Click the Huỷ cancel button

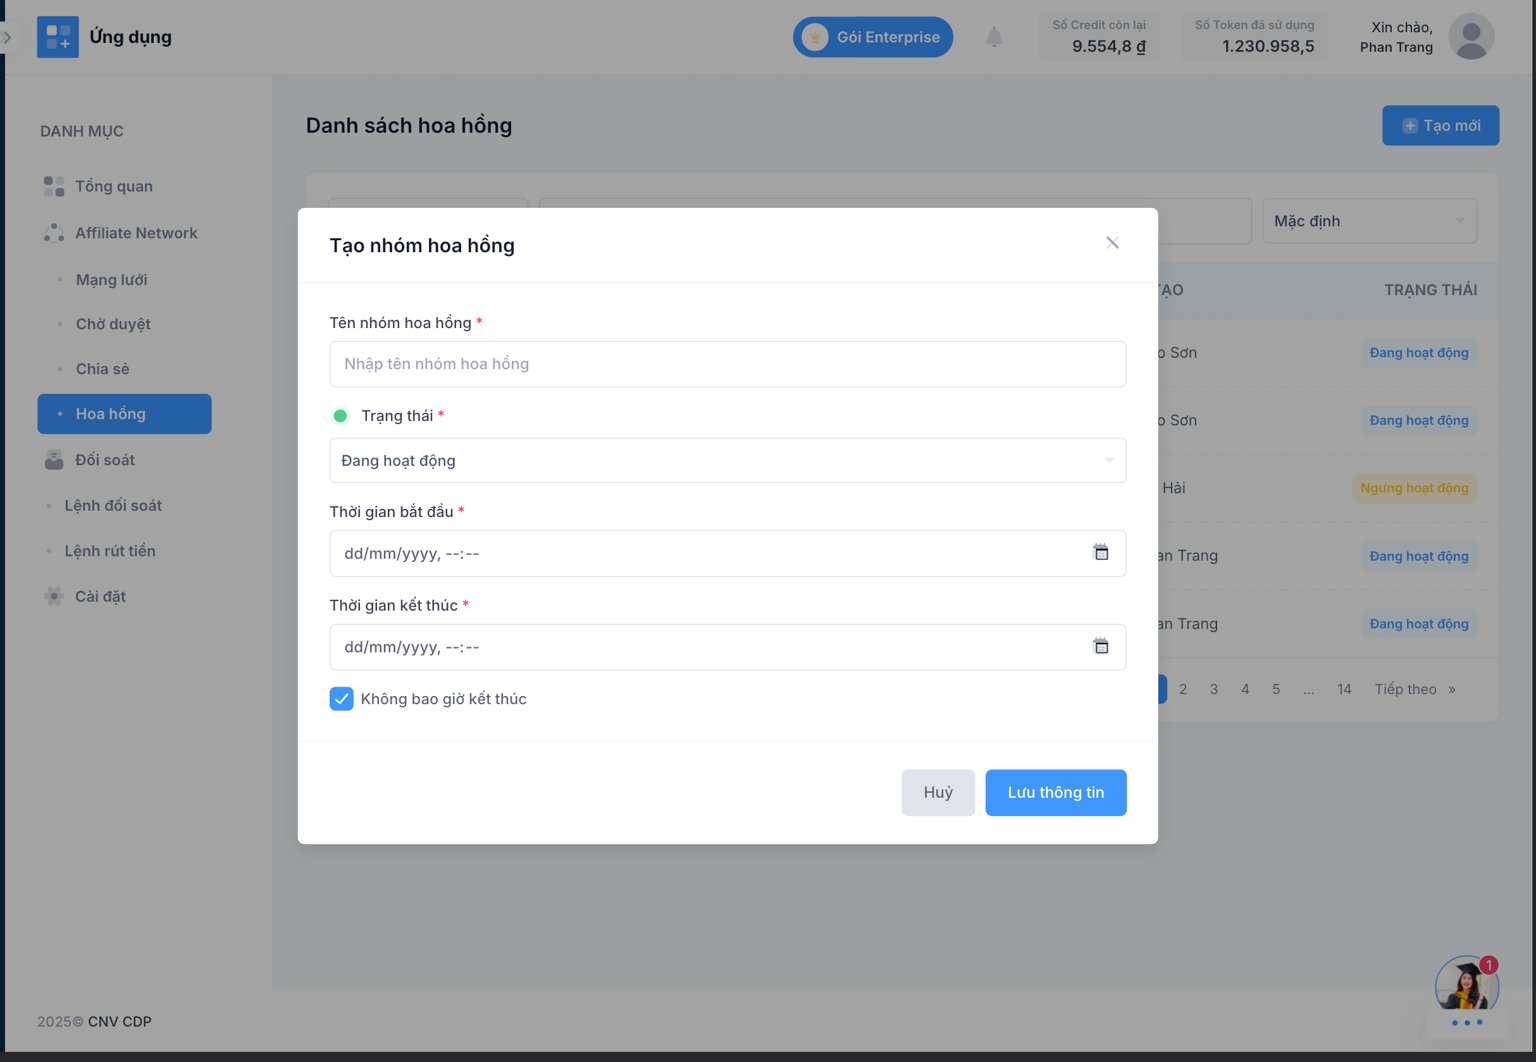click(937, 792)
